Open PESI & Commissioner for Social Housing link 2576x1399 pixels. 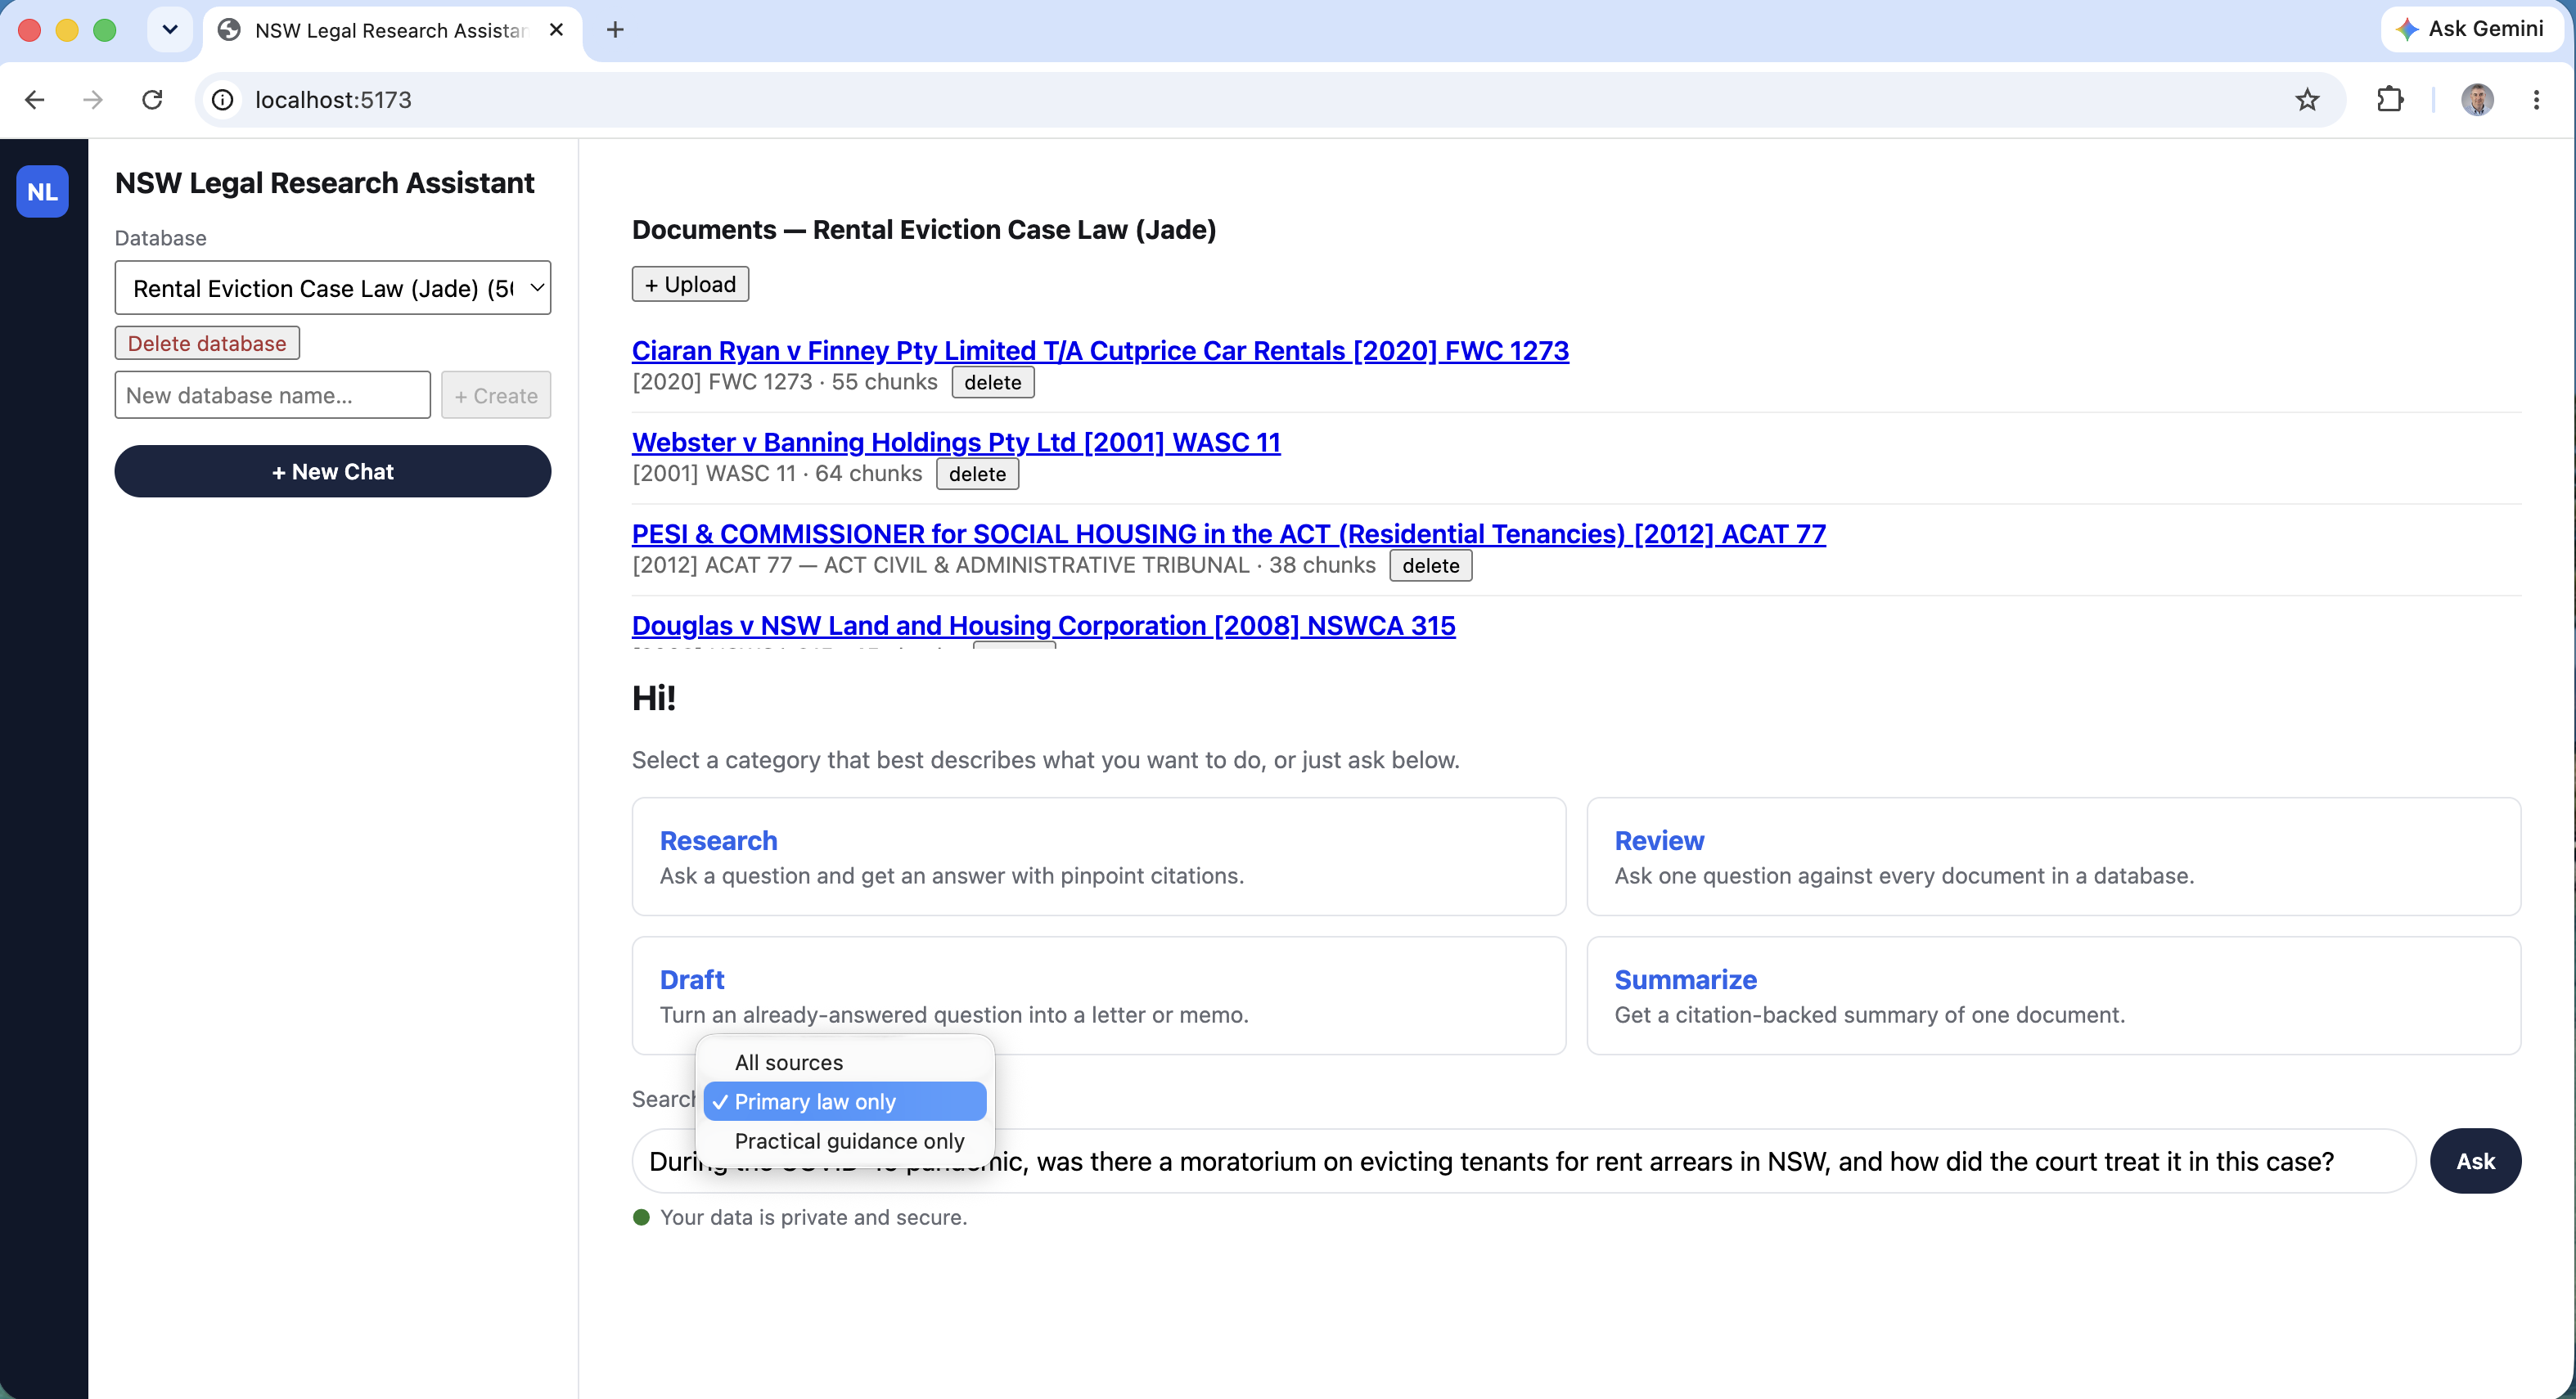click(1229, 534)
